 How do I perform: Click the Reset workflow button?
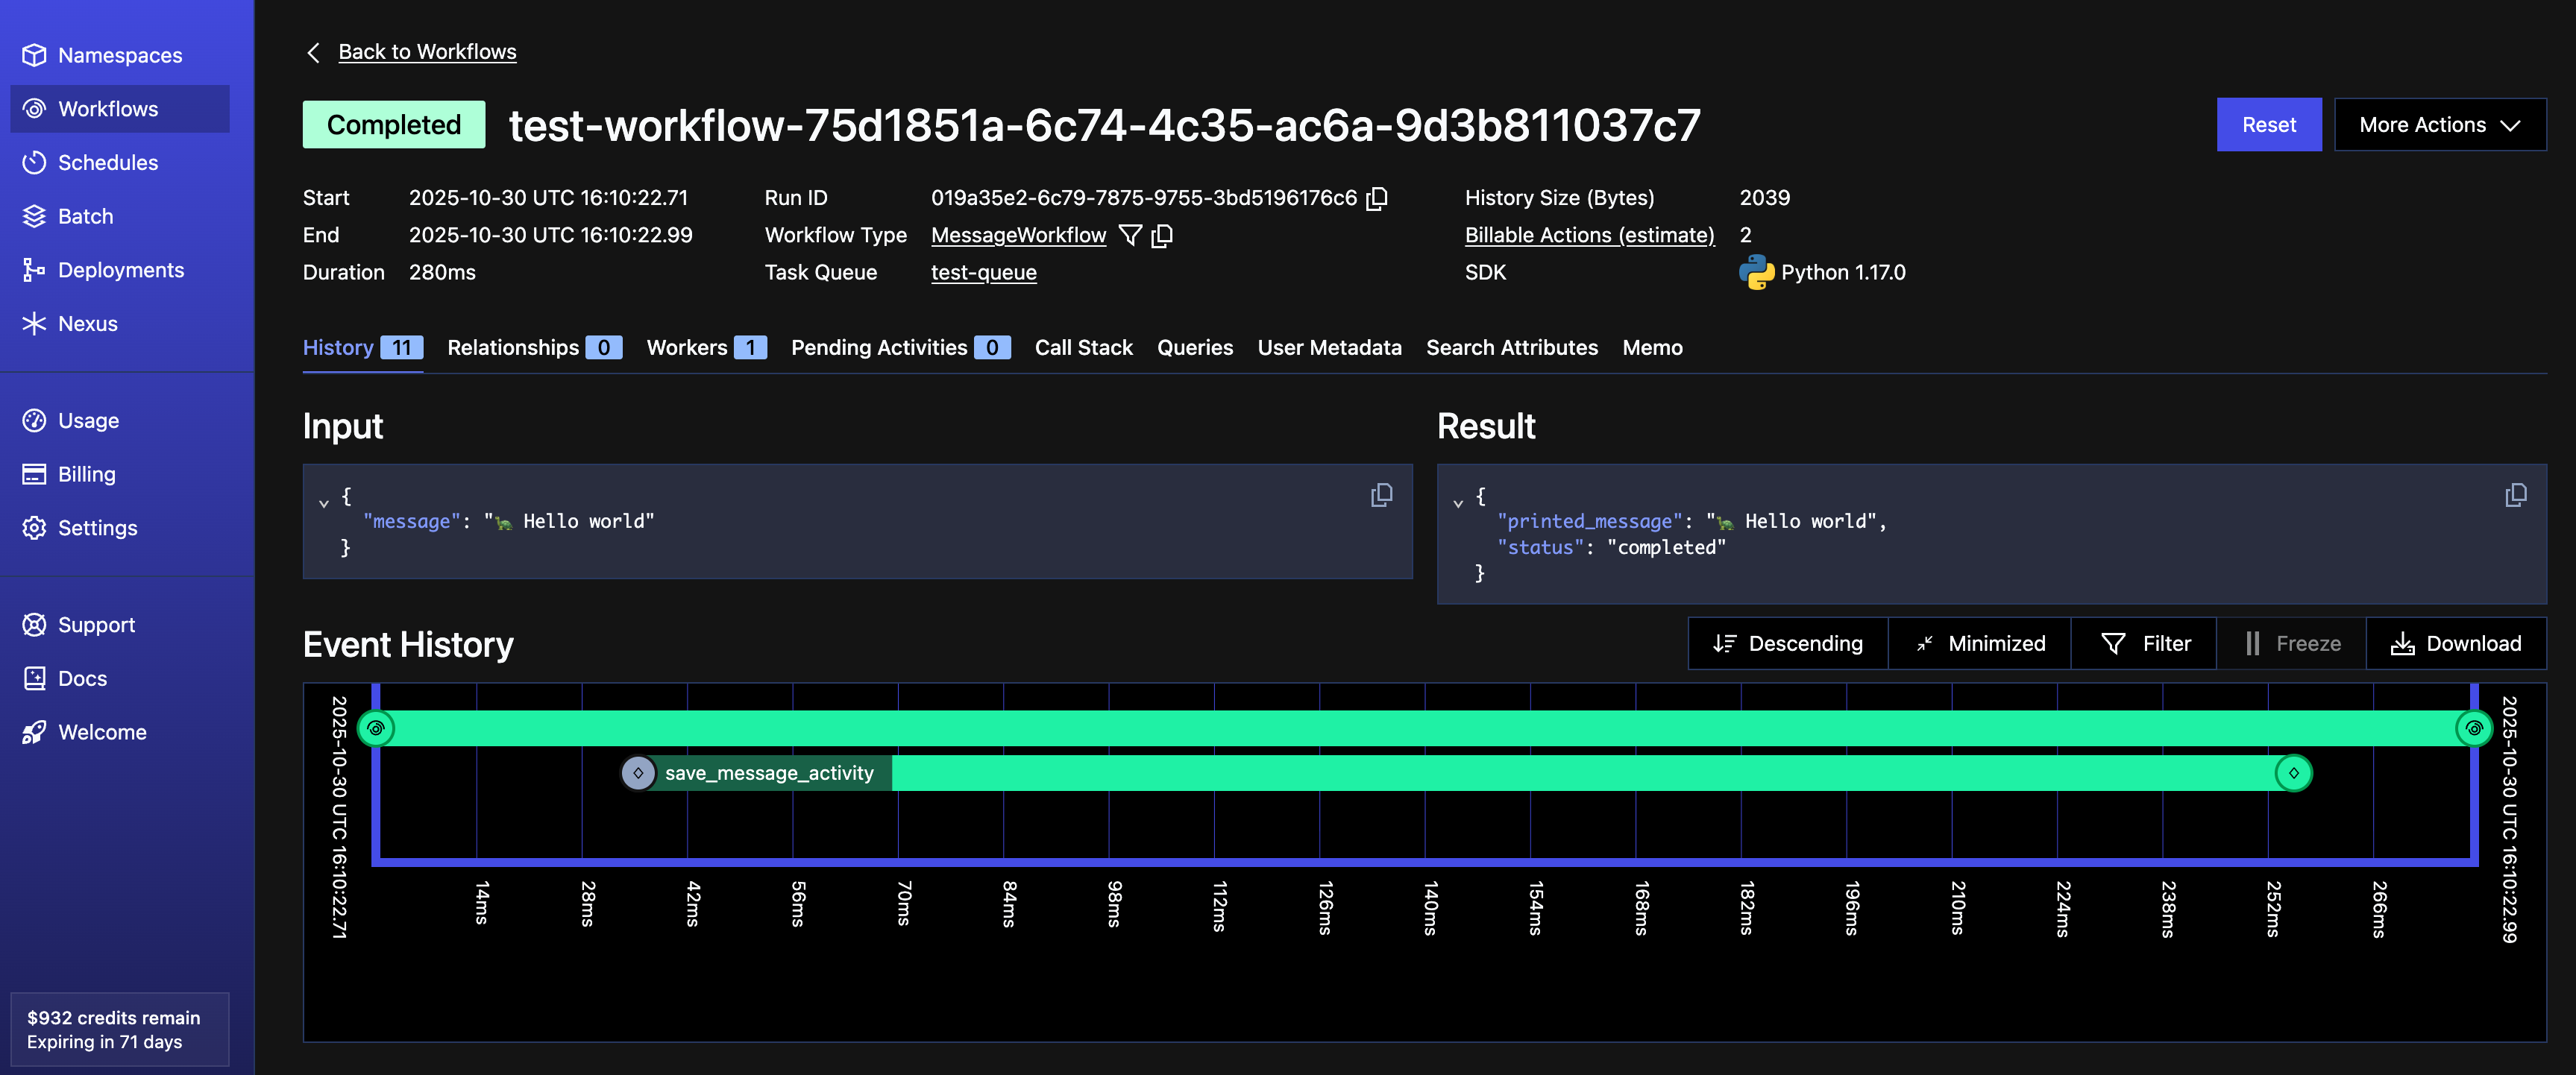pos(2269,124)
